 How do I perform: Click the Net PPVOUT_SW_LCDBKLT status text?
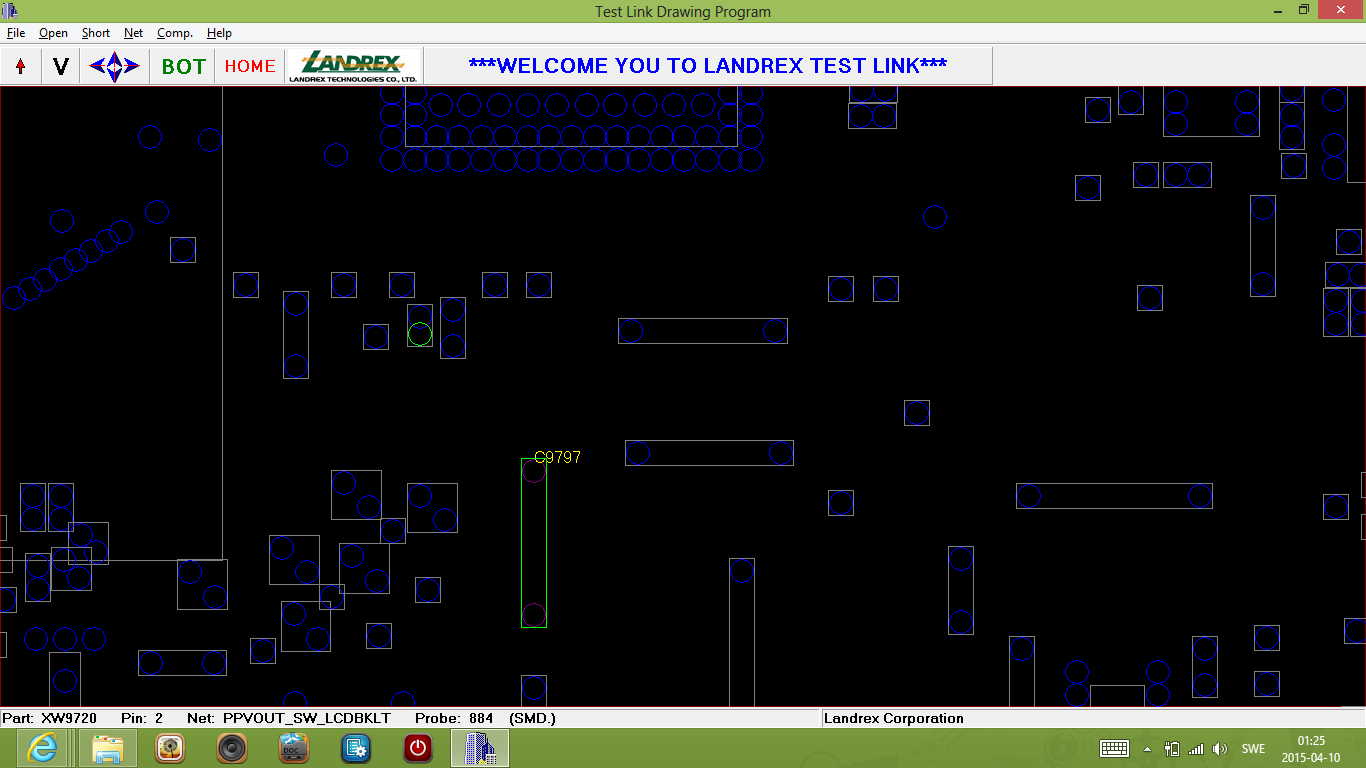point(288,718)
